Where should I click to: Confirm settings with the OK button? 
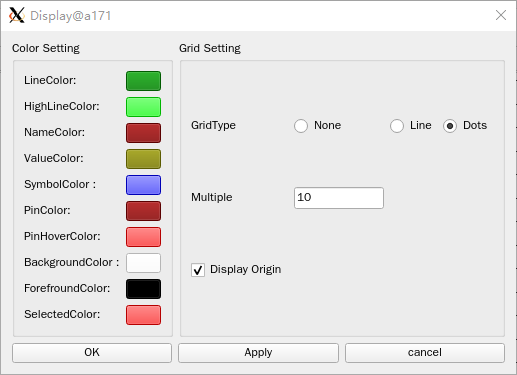[92, 353]
